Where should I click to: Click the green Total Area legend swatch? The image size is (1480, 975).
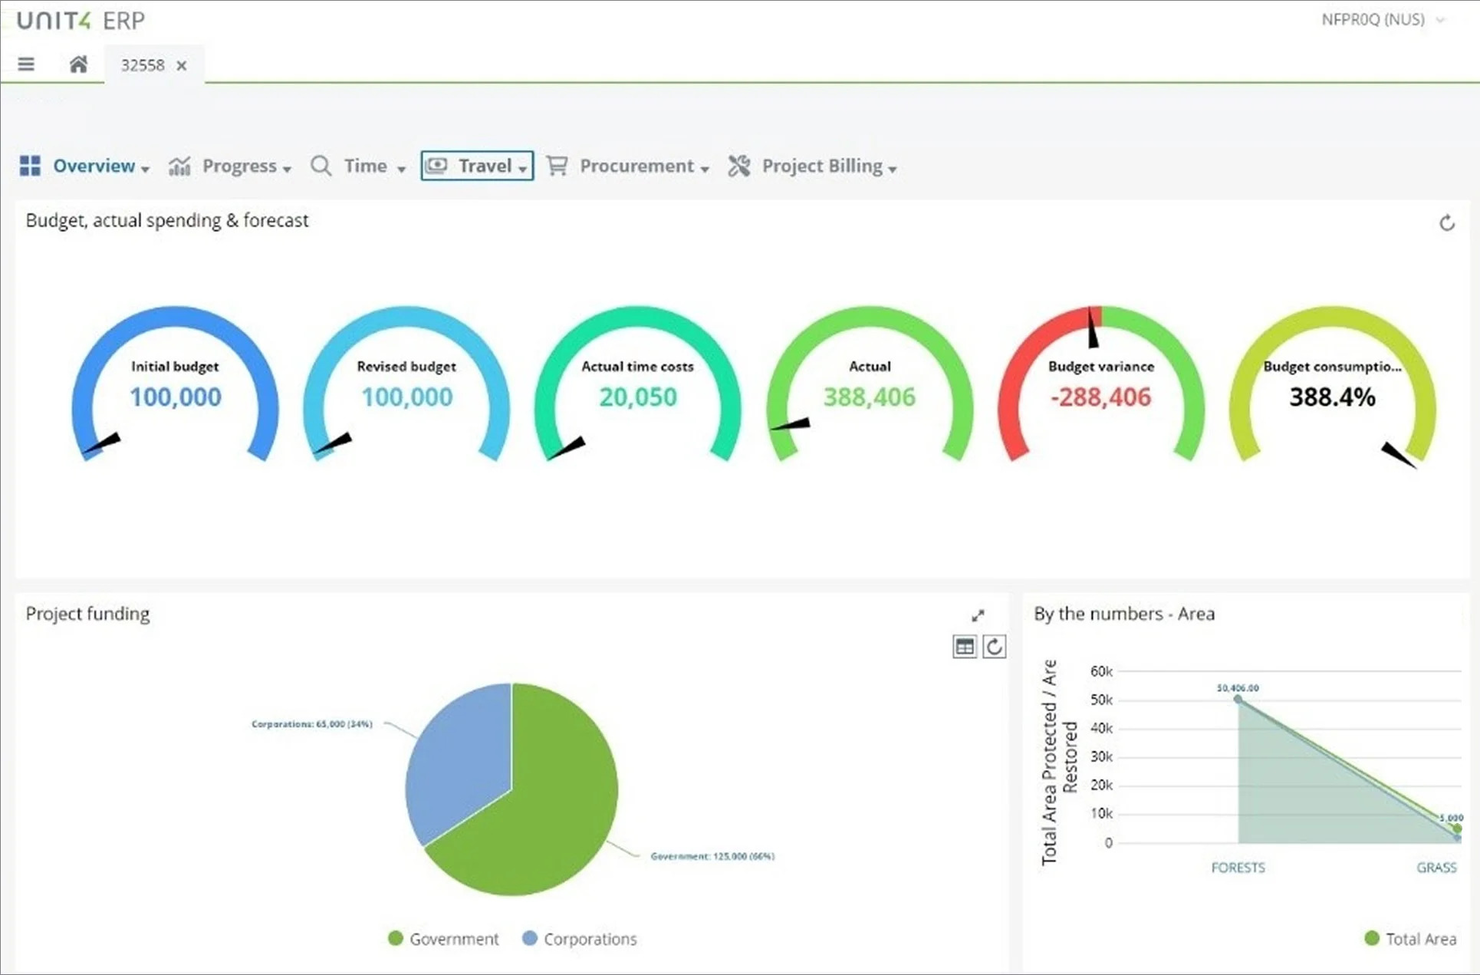point(1370,938)
